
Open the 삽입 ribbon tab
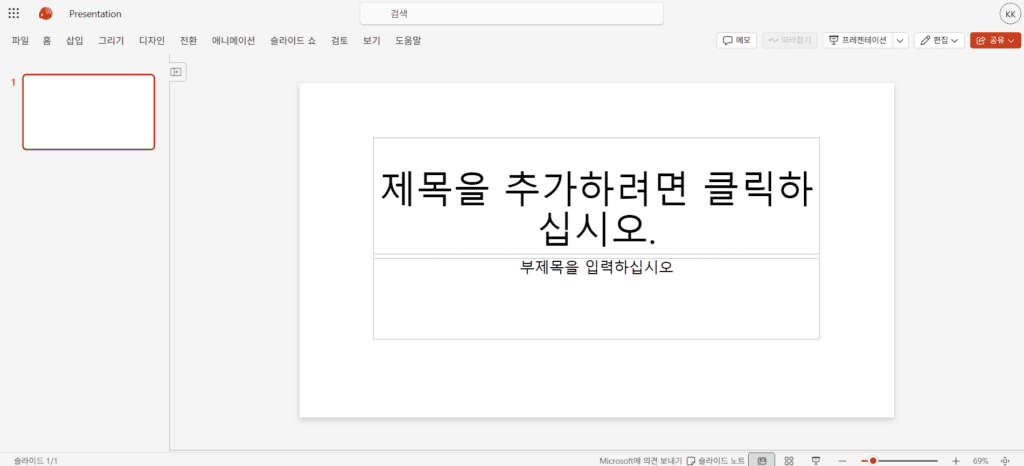pos(75,41)
